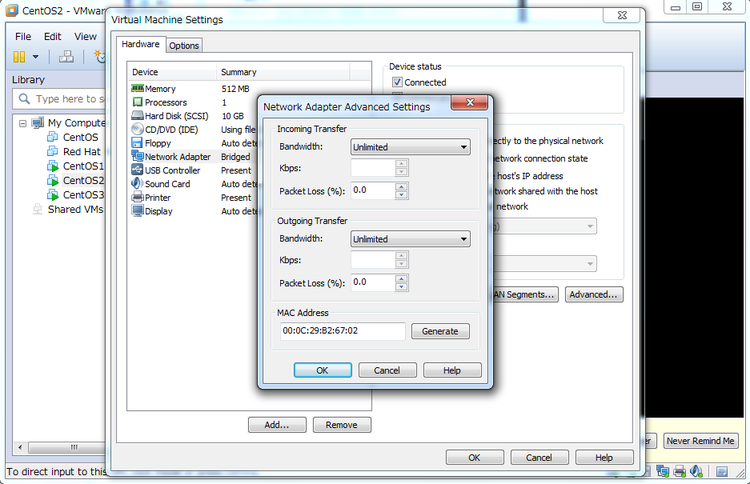Click the running CentOS1 VM icon
This screenshot has height=484, width=750.
pos(53,166)
